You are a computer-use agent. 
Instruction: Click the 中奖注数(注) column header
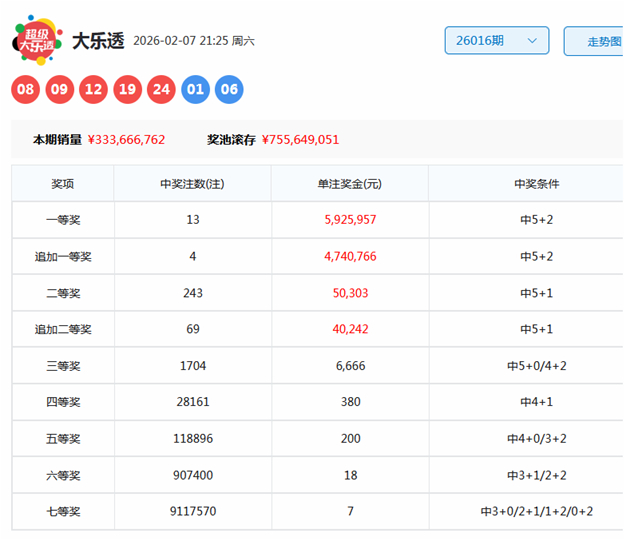pos(193,184)
